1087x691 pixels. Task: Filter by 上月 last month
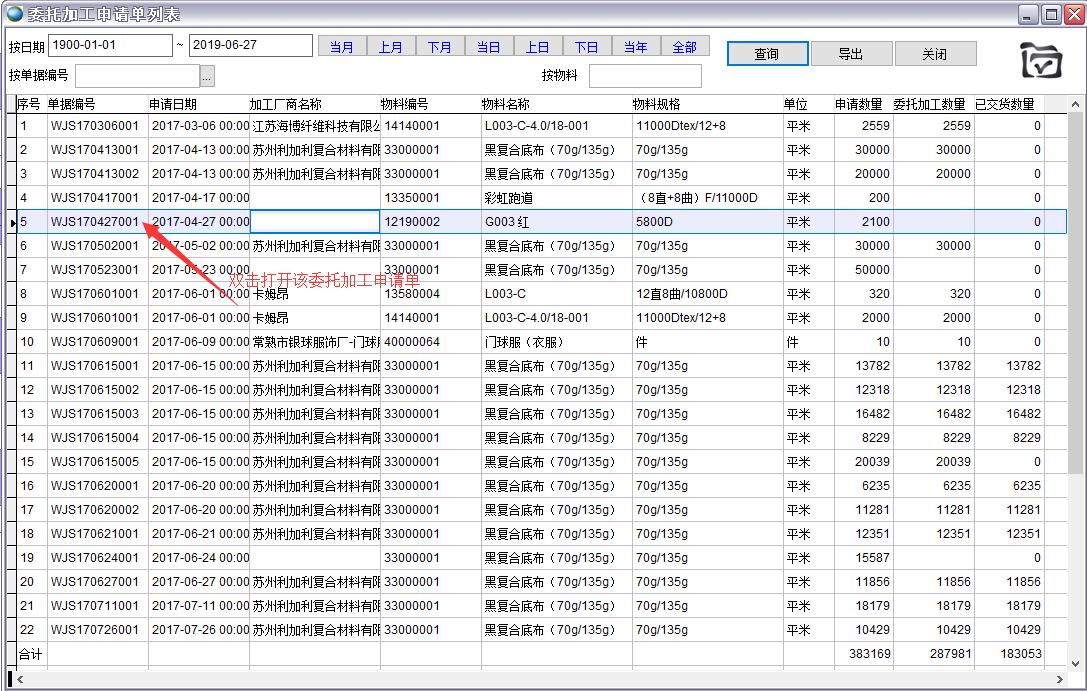(x=391, y=47)
